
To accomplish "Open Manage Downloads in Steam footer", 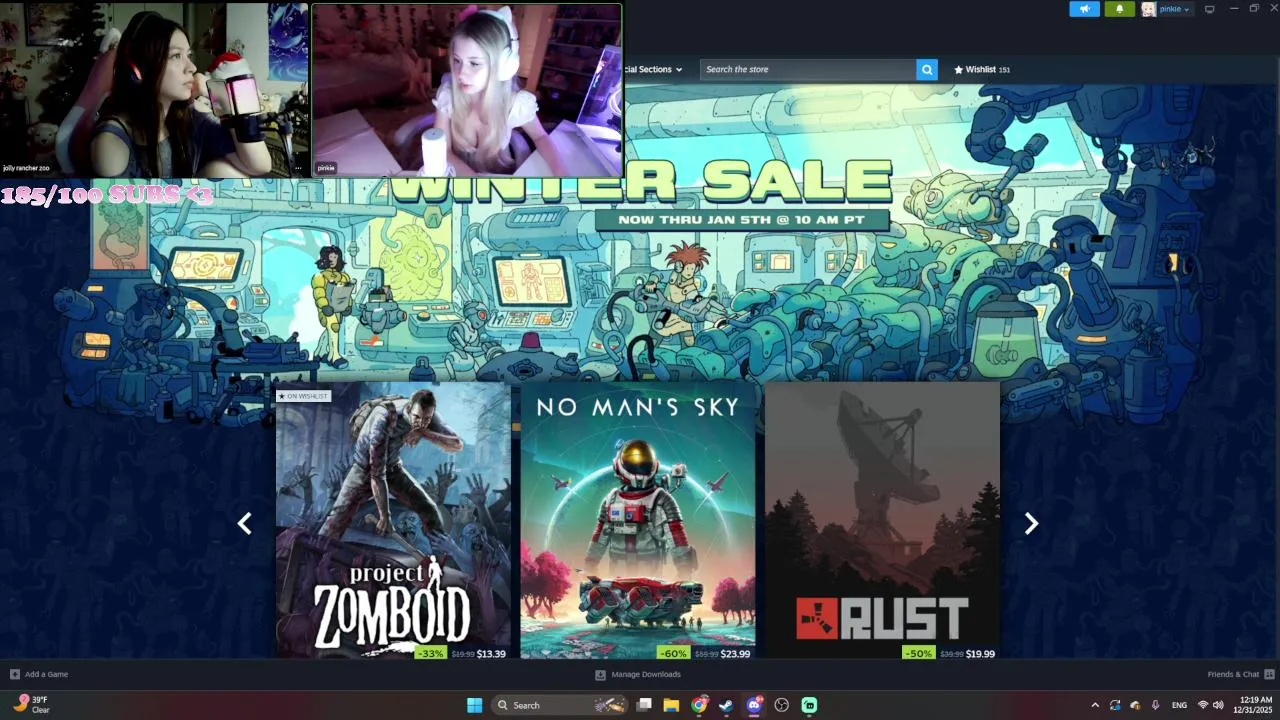I will coord(638,674).
